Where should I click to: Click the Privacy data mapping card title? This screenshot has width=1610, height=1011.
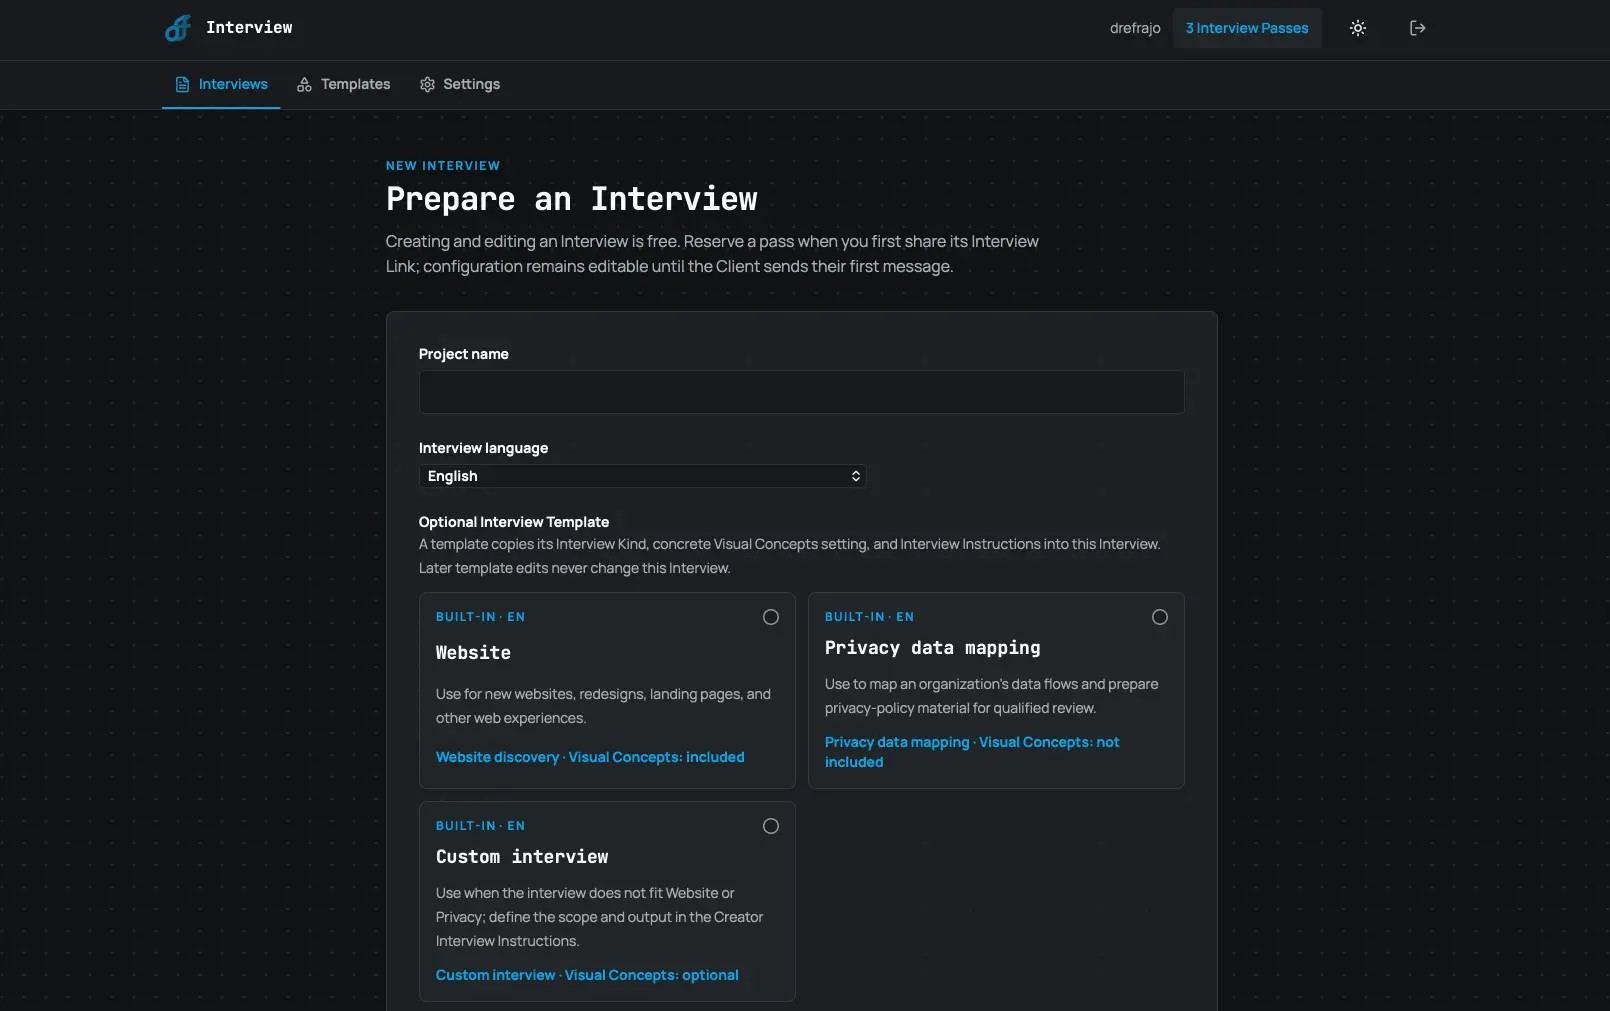[x=932, y=648]
